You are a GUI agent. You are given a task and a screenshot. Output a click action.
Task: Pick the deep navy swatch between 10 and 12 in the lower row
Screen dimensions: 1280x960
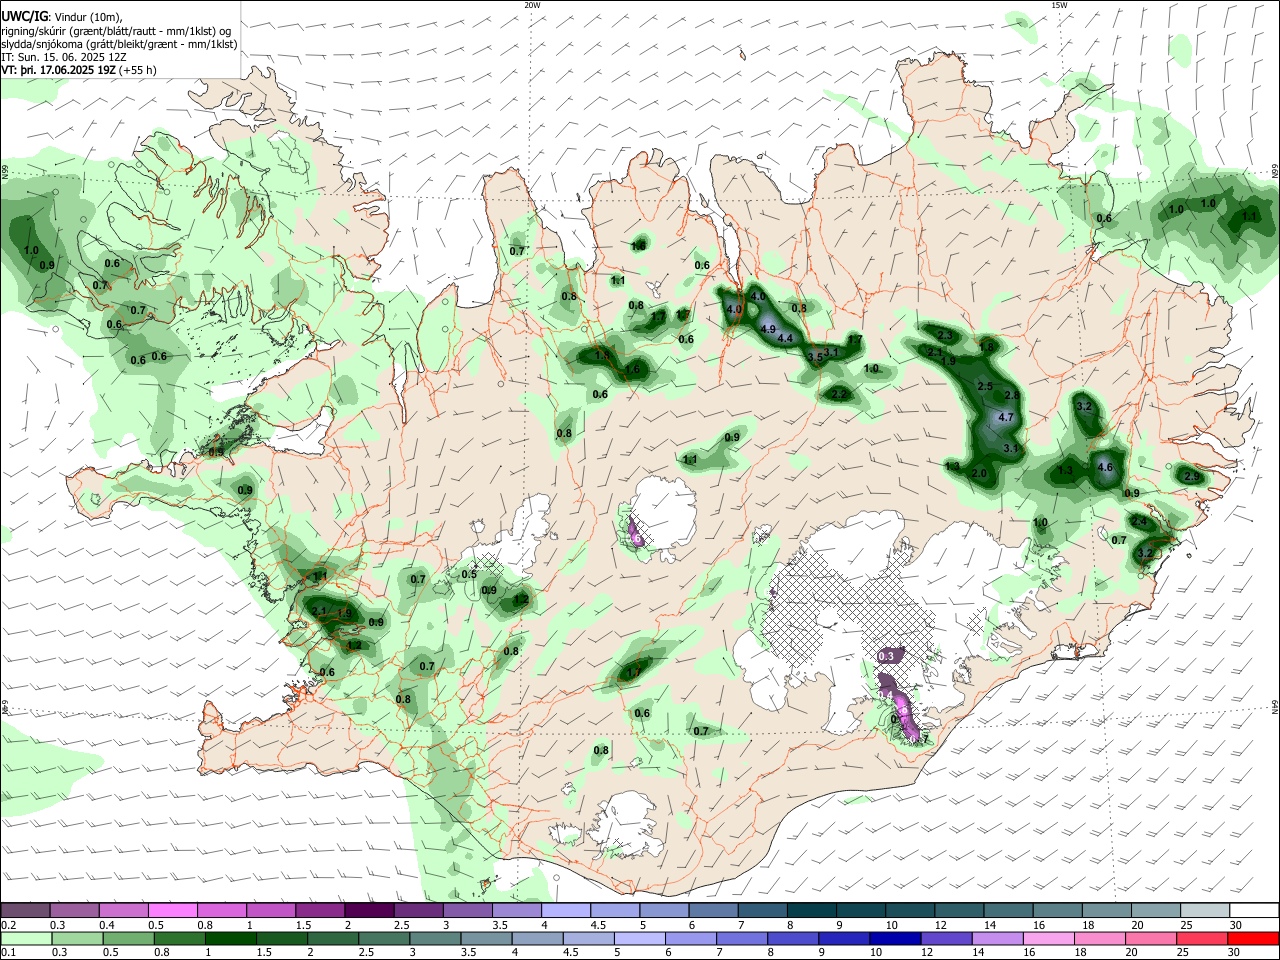[895, 939]
